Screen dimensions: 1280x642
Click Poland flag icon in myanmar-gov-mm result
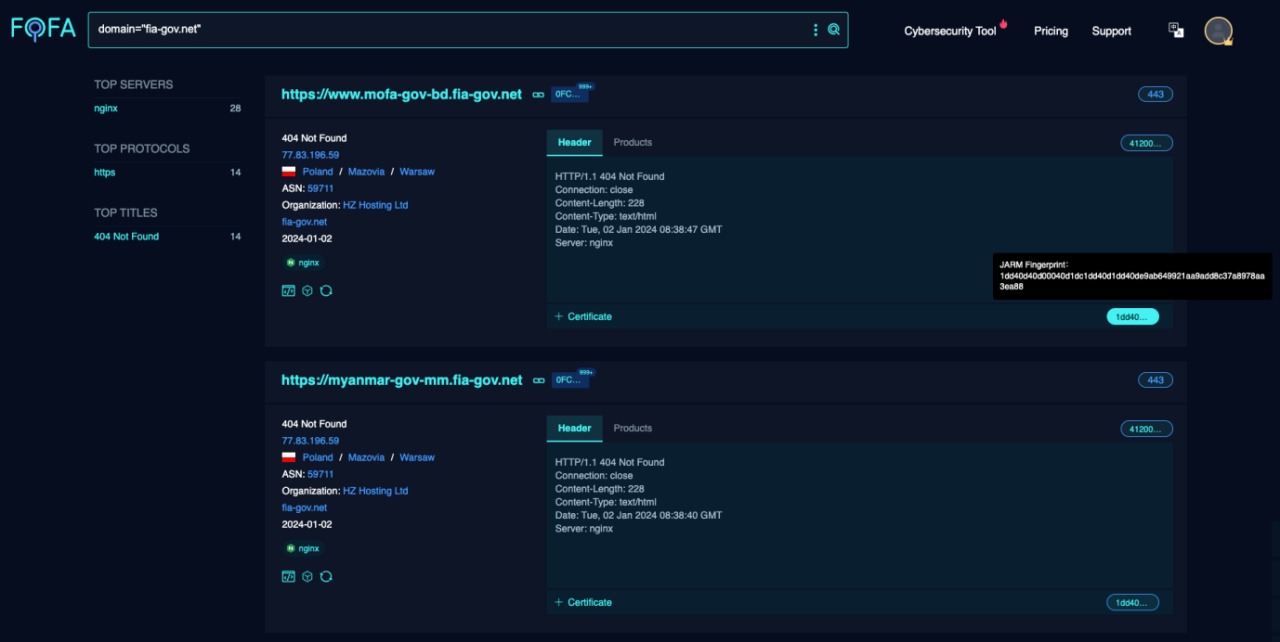point(289,458)
